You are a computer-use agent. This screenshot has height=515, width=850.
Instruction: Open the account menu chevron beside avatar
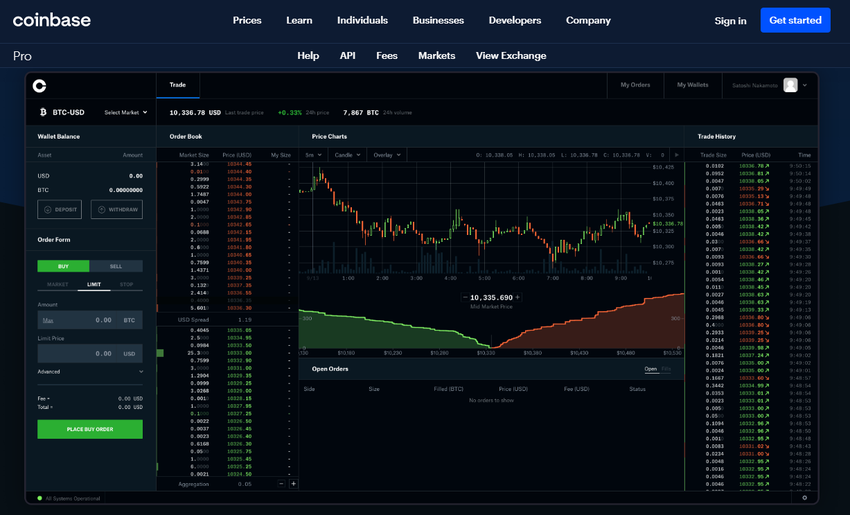(805, 85)
